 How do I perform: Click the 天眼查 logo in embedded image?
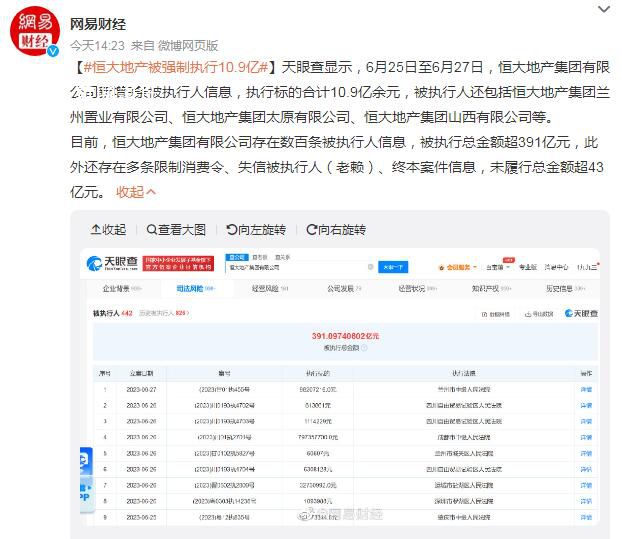(x=112, y=263)
